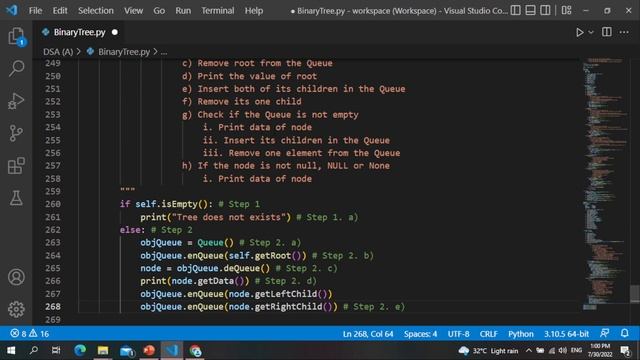
Task: Open the File menu
Action: 35,11
